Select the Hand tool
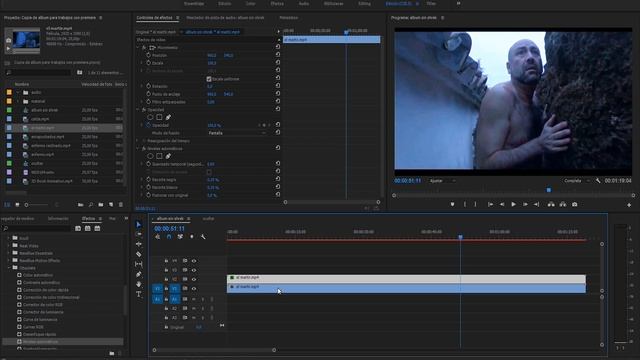 click(x=138, y=284)
